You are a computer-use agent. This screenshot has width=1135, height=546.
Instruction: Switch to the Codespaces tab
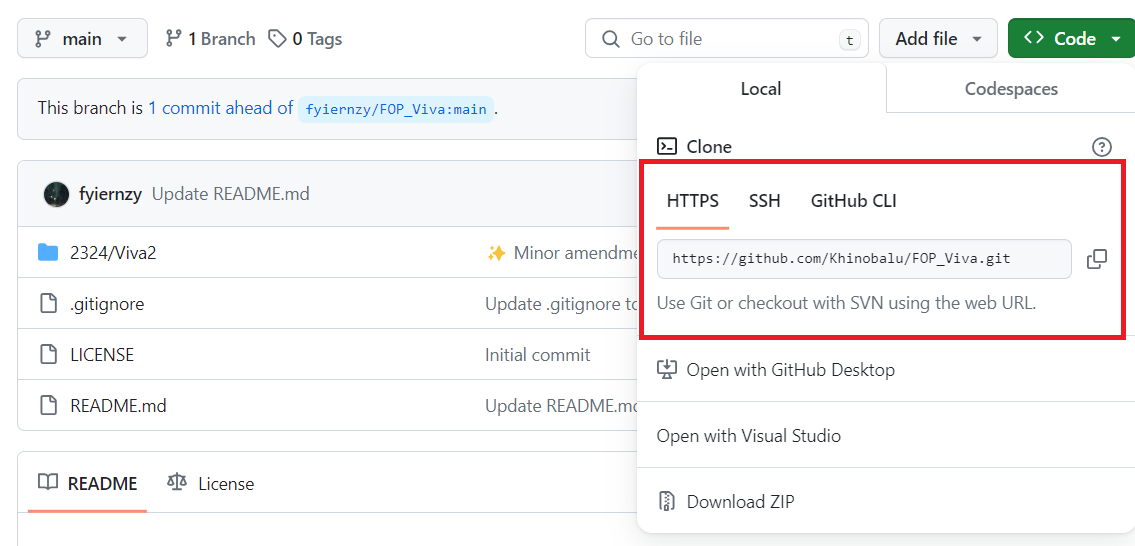1010,88
